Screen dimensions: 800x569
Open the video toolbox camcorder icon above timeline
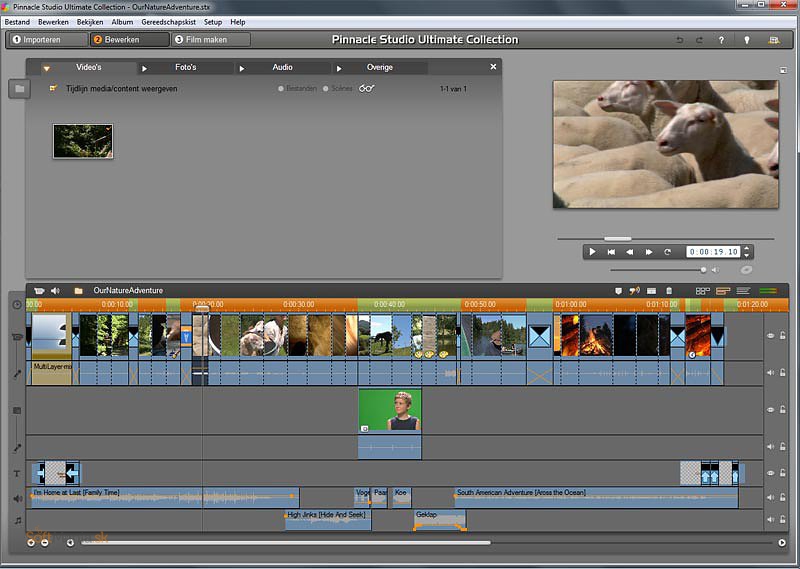pos(39,291)
